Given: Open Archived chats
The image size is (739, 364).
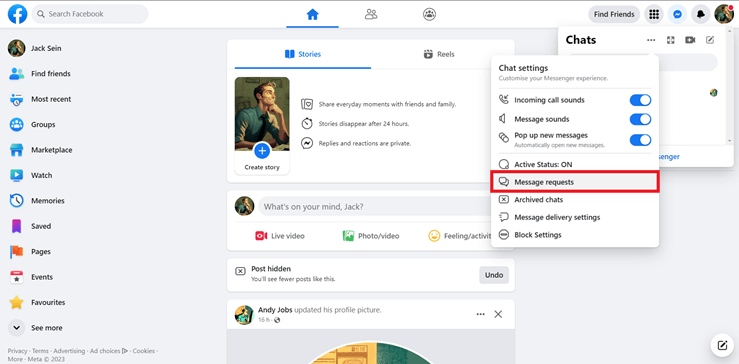Looking at the screenshot, I should pos(575,200).
